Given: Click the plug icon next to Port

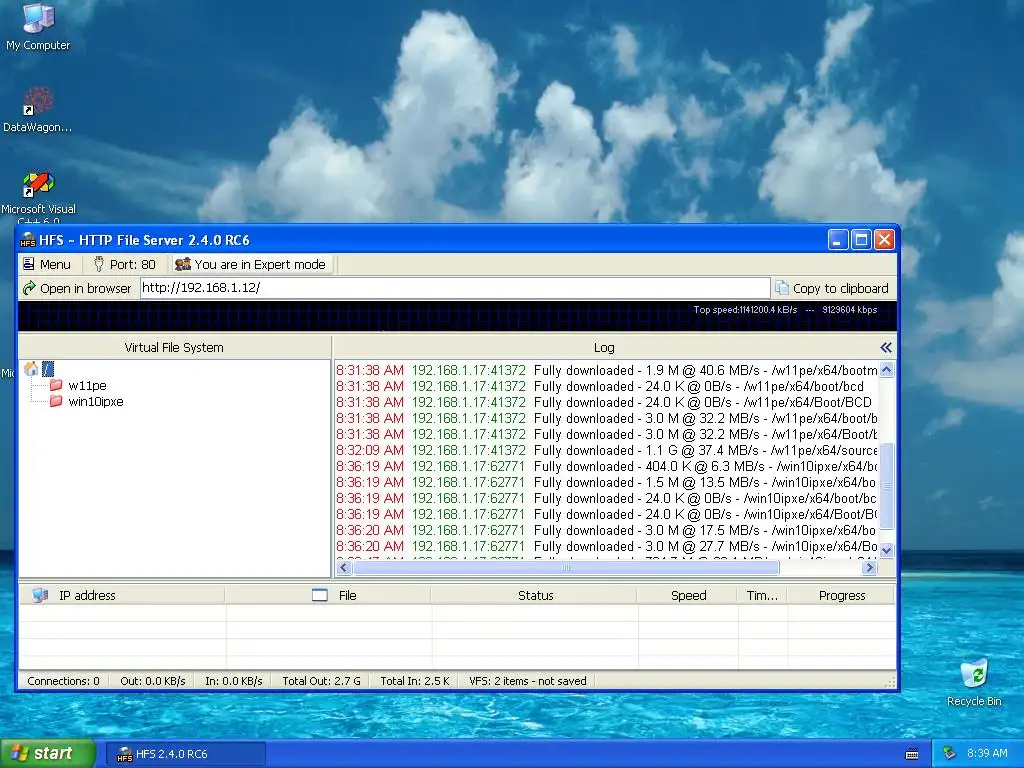Looking at the screenshot, I should pos(99,264).
